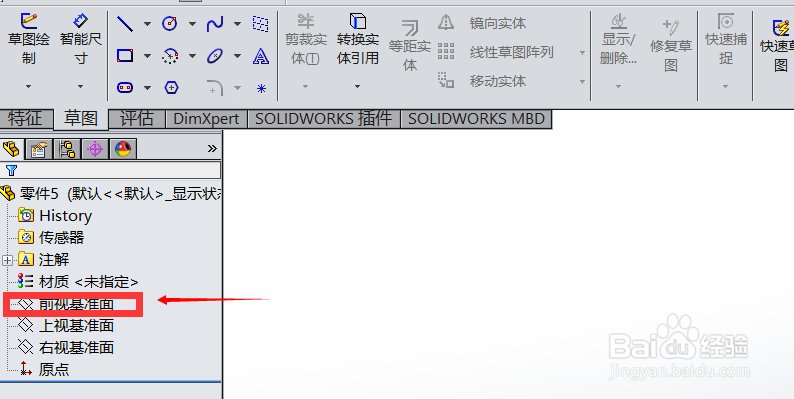Select the sketch Text (A) tool
794x399 pixels.
tap(261, 56)
